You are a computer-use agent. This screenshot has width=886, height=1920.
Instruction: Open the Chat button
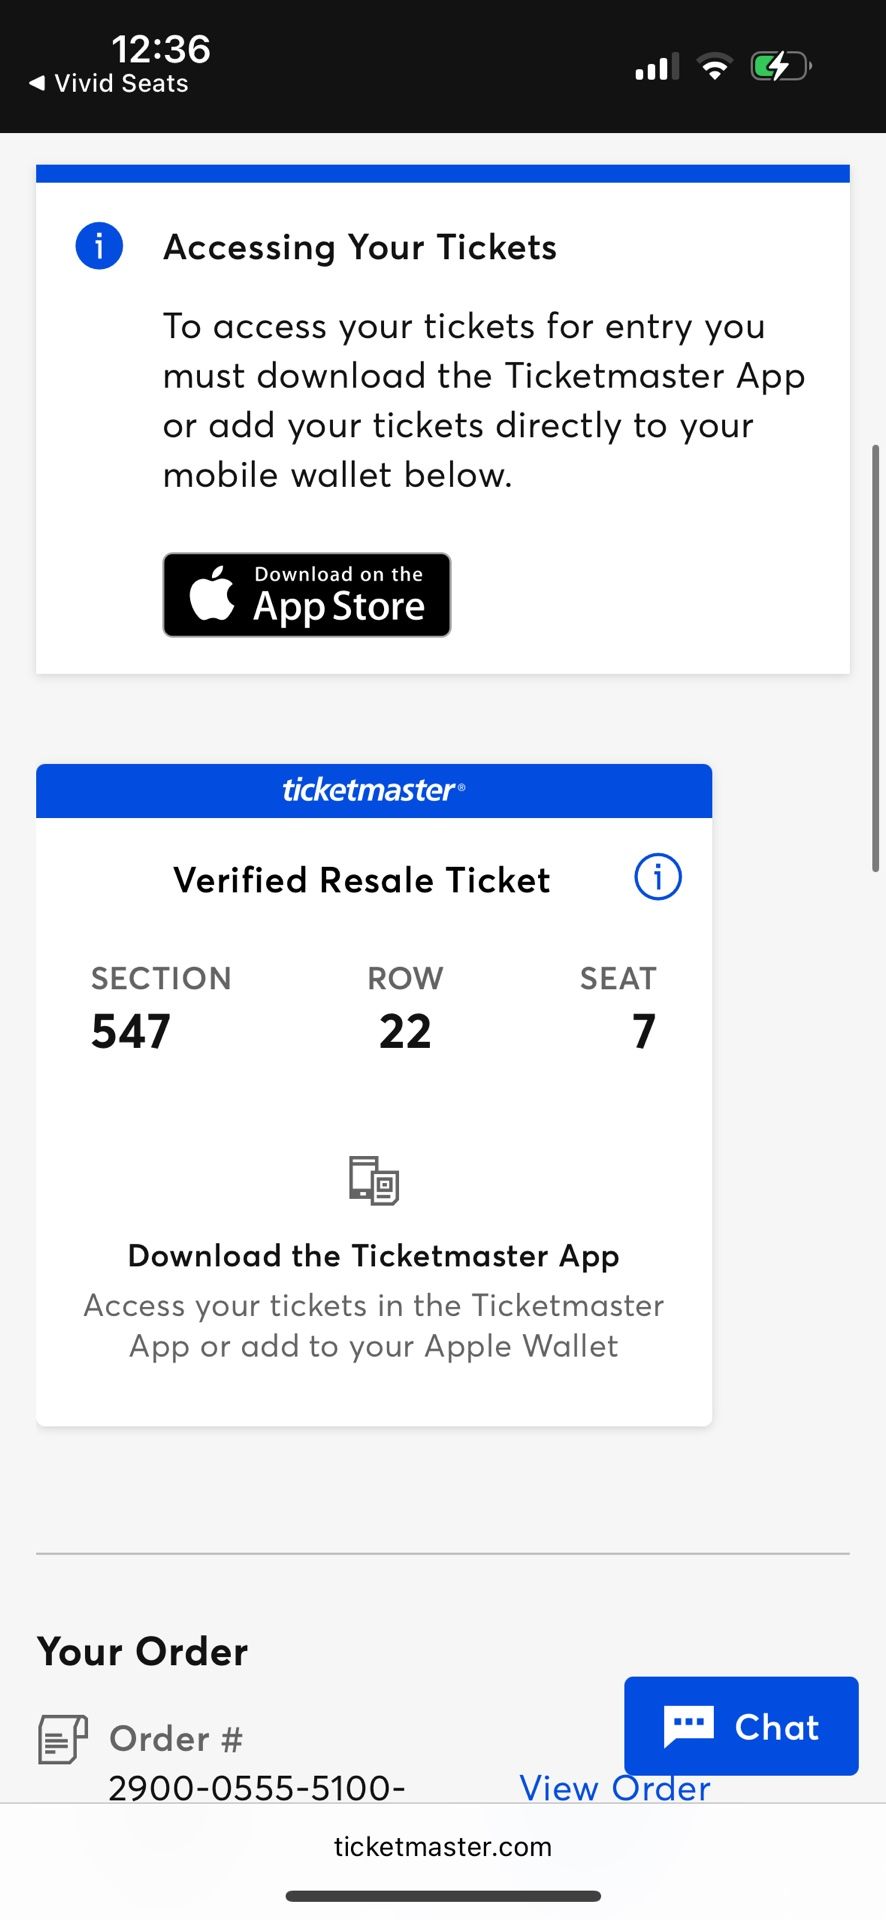(741, 1727)
